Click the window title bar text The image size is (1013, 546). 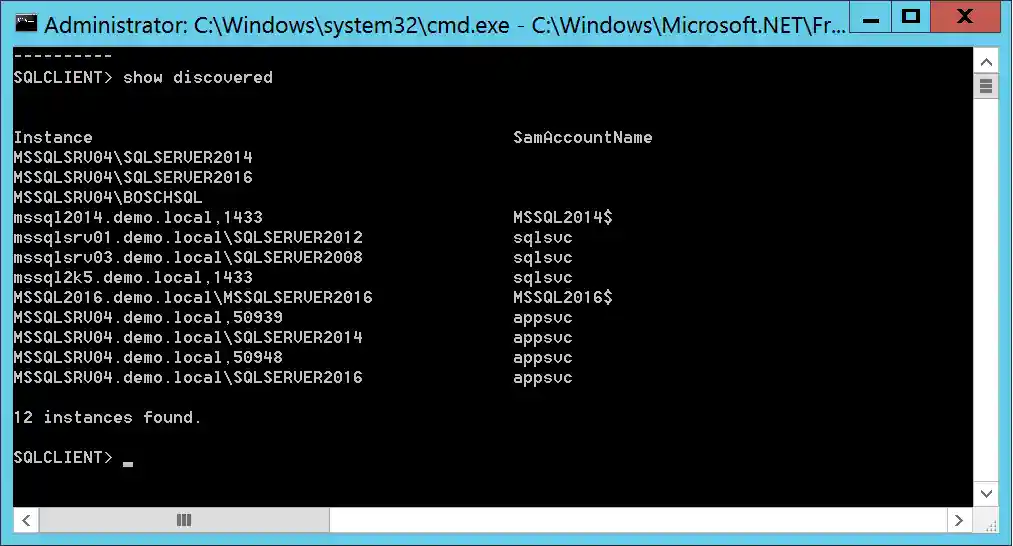pyautogui.click(x=444, y=25)
